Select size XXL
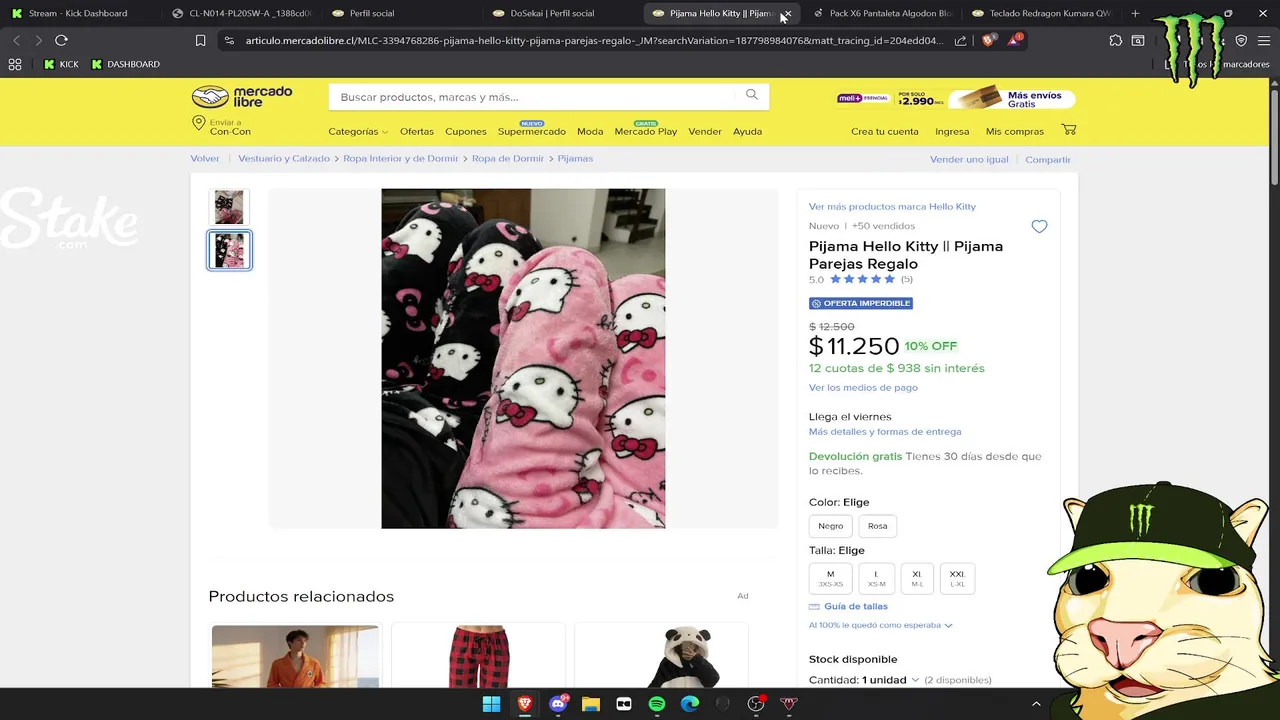This screenshot has height=720, width=1280. coord(957,578)
